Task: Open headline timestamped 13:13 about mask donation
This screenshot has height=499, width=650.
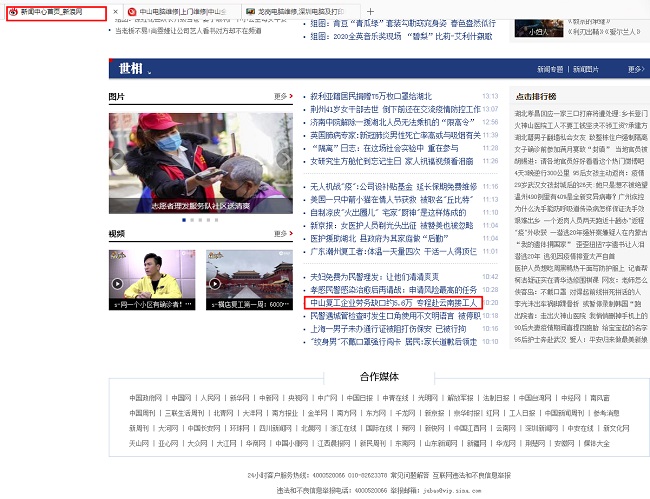Action: pos(371,96)
